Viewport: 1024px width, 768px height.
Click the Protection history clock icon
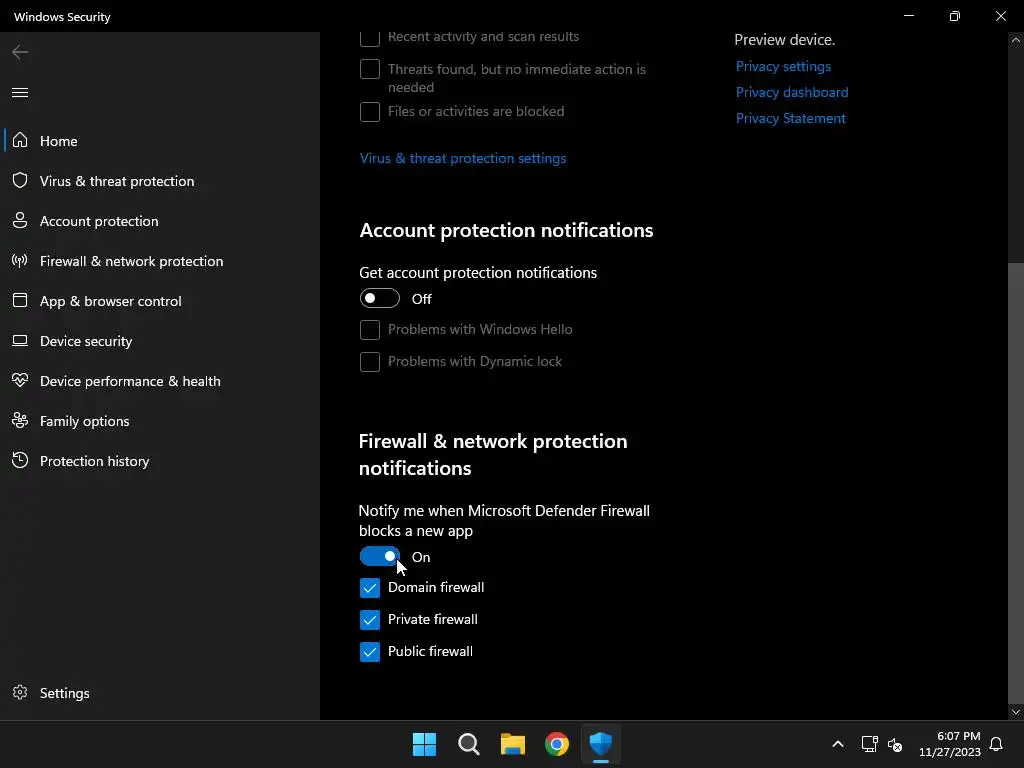tap(20, 460)
